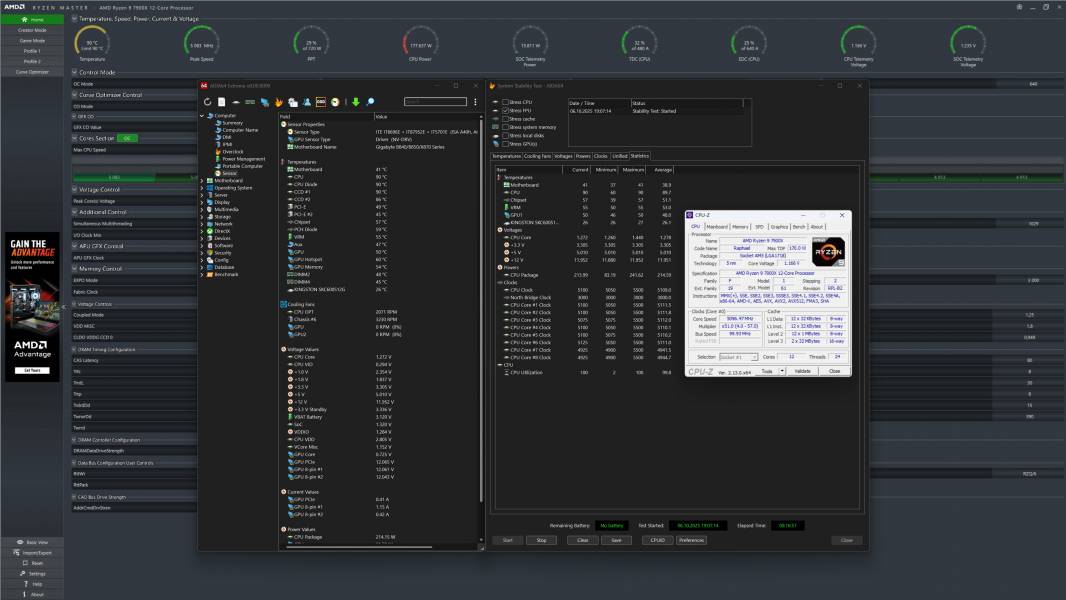1066x600 pixels.
Task: Click the AIDA64 search input field
Action: click(x=435, y=102)
